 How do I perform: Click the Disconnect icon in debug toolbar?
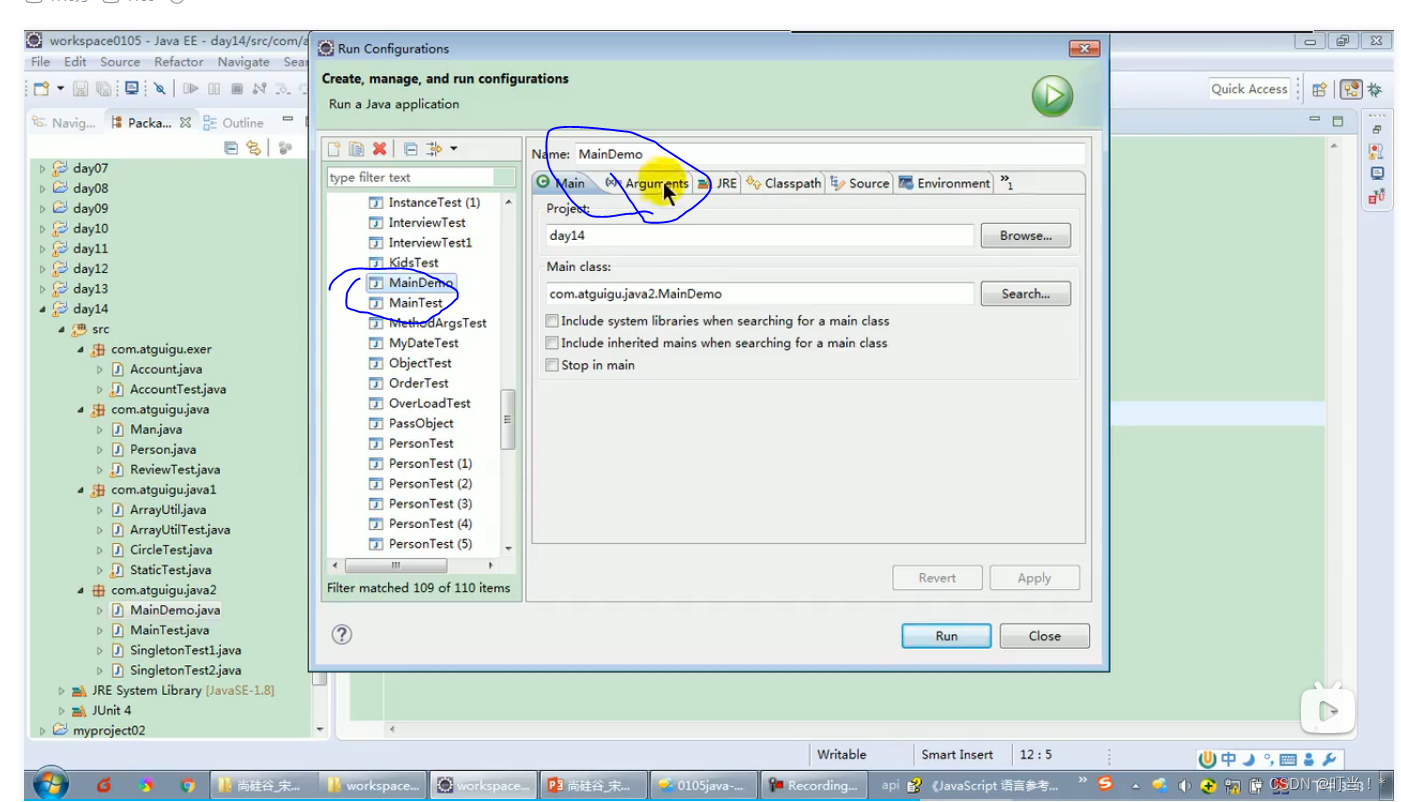click(x=260, y=89)
